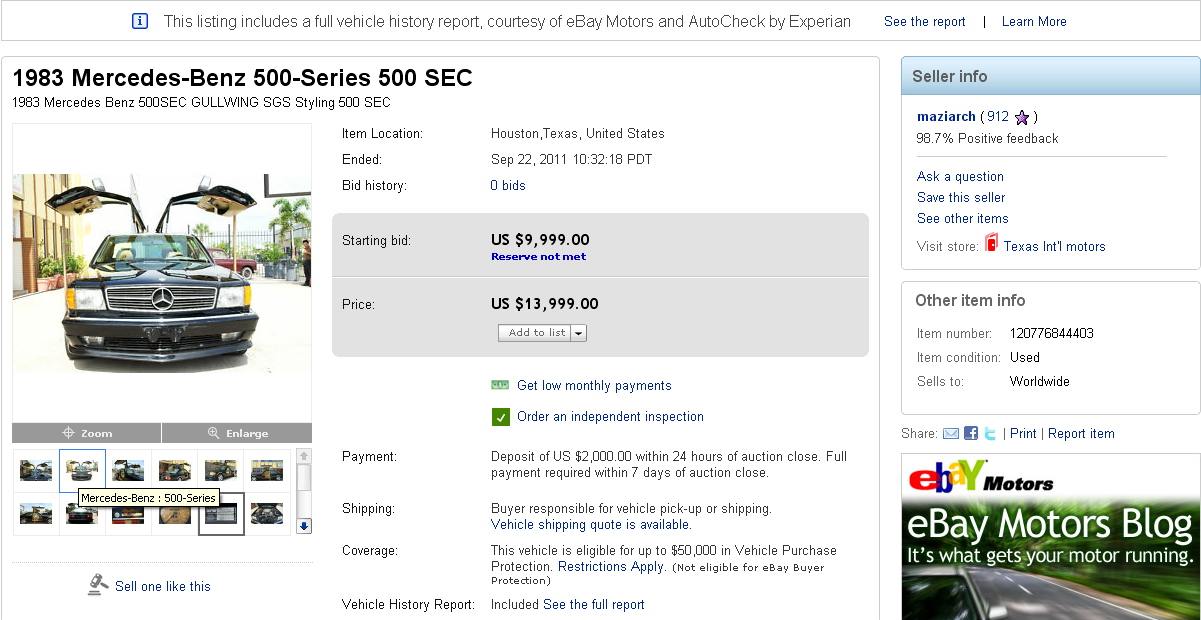Click the 'Ask a question' link
The height and width of the screenshot is (620, 1201).
[x=960, y=176]
